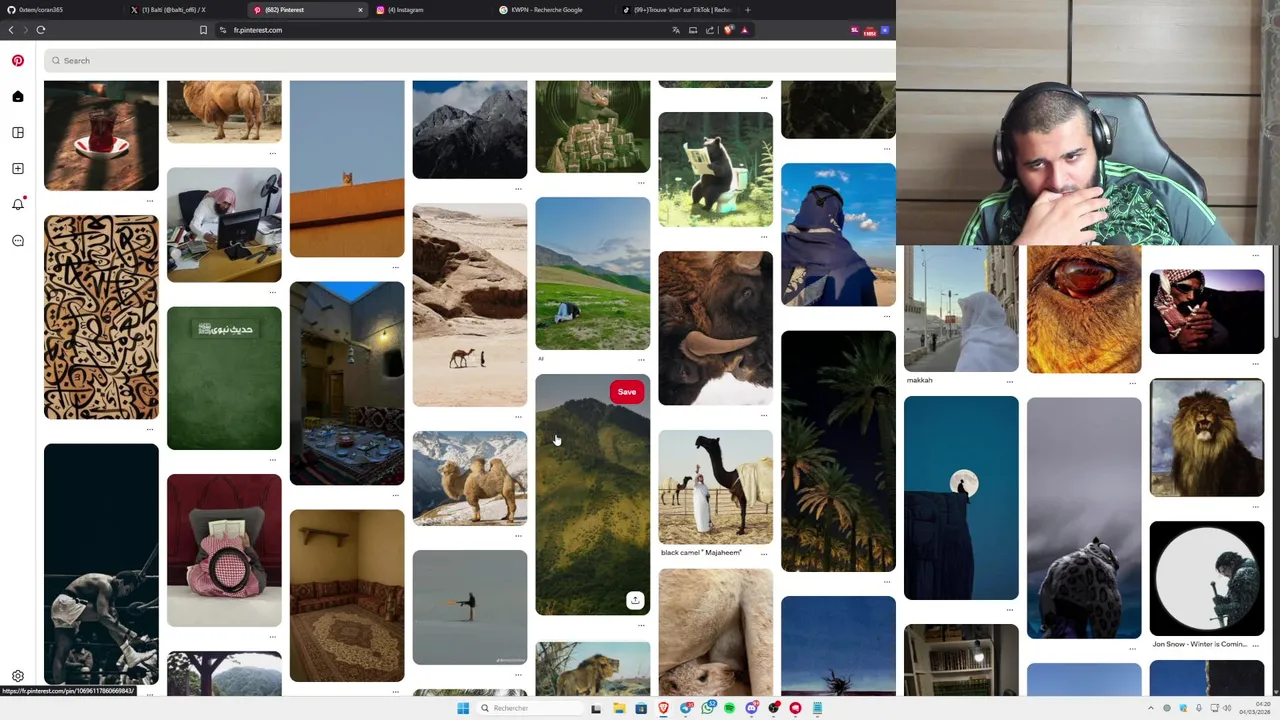The image size is (1280, 720).
Task: Reload the page with refresh icon
Action: (41, 30)
